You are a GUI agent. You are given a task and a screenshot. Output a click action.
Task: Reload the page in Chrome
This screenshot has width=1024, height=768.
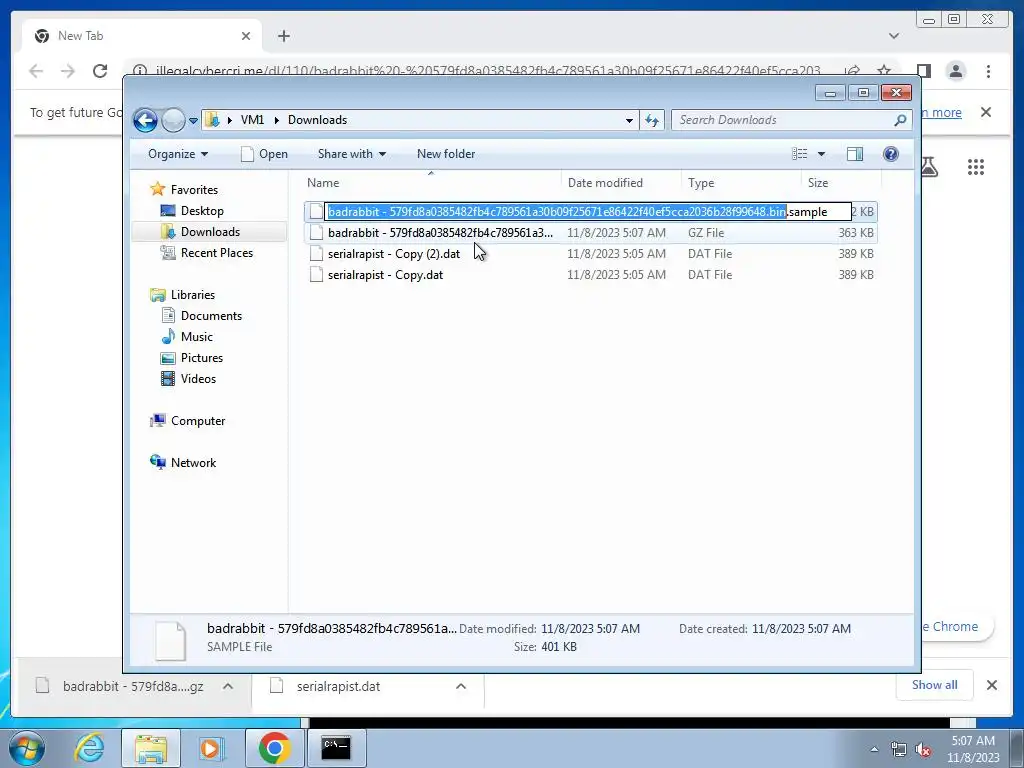click(x=100, y=71)
